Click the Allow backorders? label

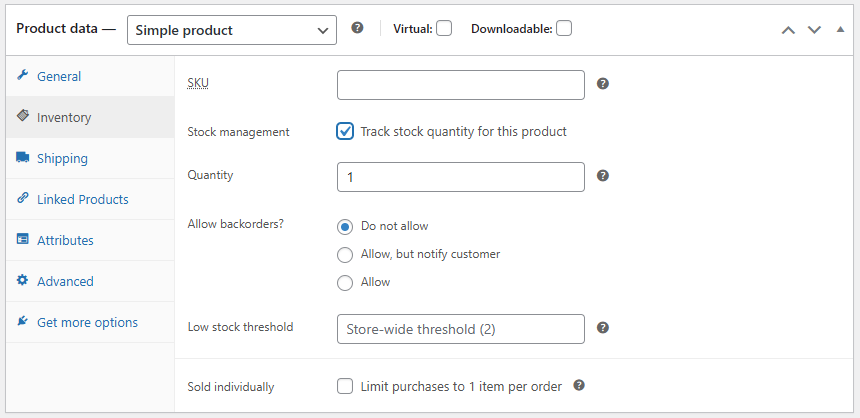(x=235, y=224)
